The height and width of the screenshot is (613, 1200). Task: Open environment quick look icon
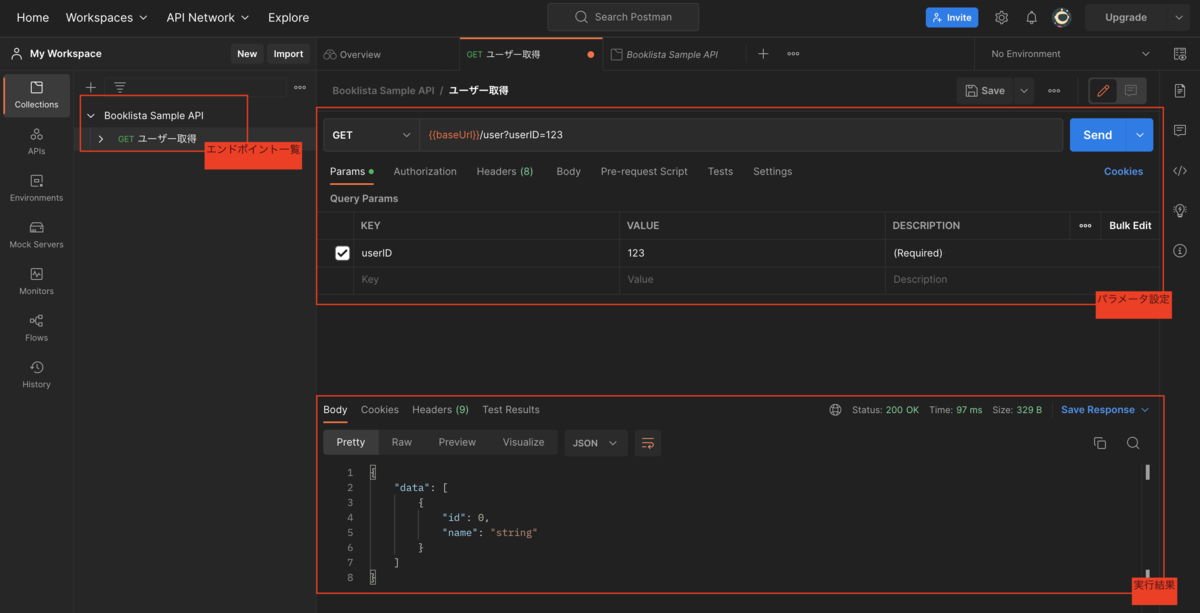pyautogui.click(x=1180, y=54)
